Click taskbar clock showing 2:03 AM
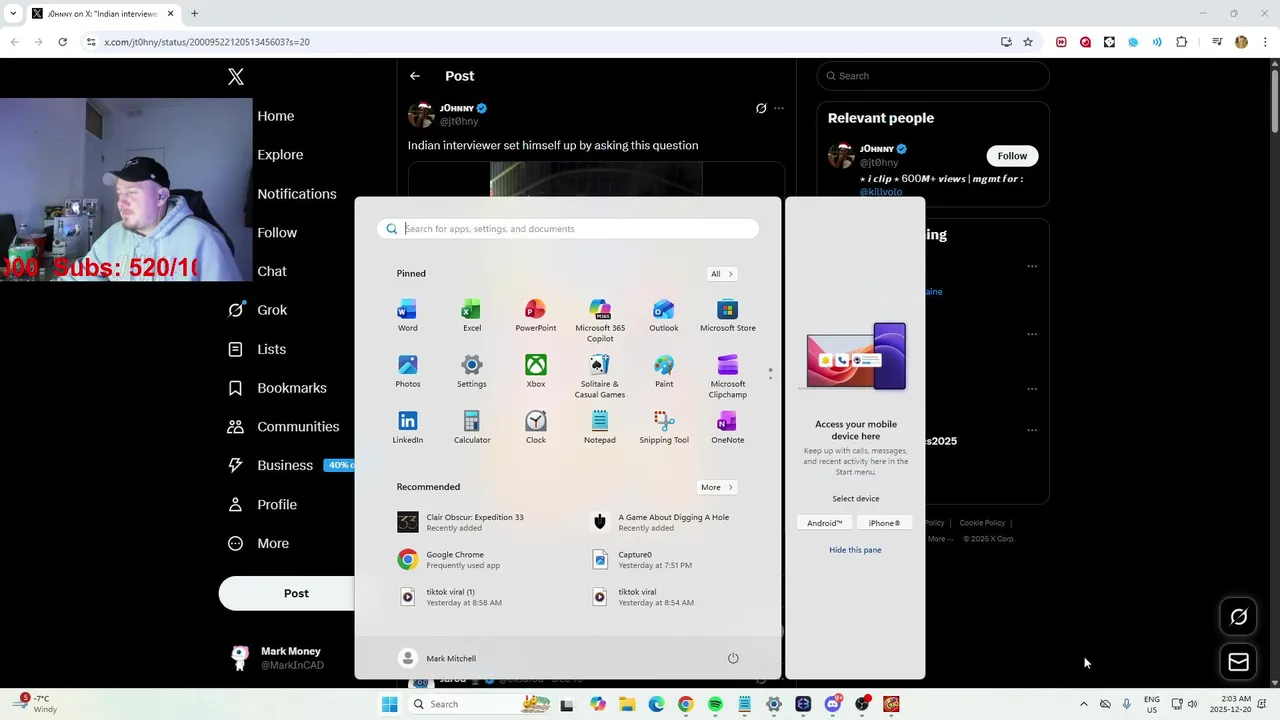 click(1230, 704)
